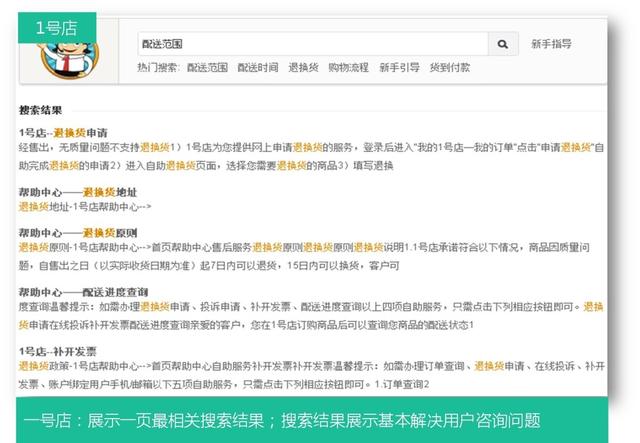Click the 热门搜索: label
This screenshot has width=640, height=443.
(x=157, y=67)
